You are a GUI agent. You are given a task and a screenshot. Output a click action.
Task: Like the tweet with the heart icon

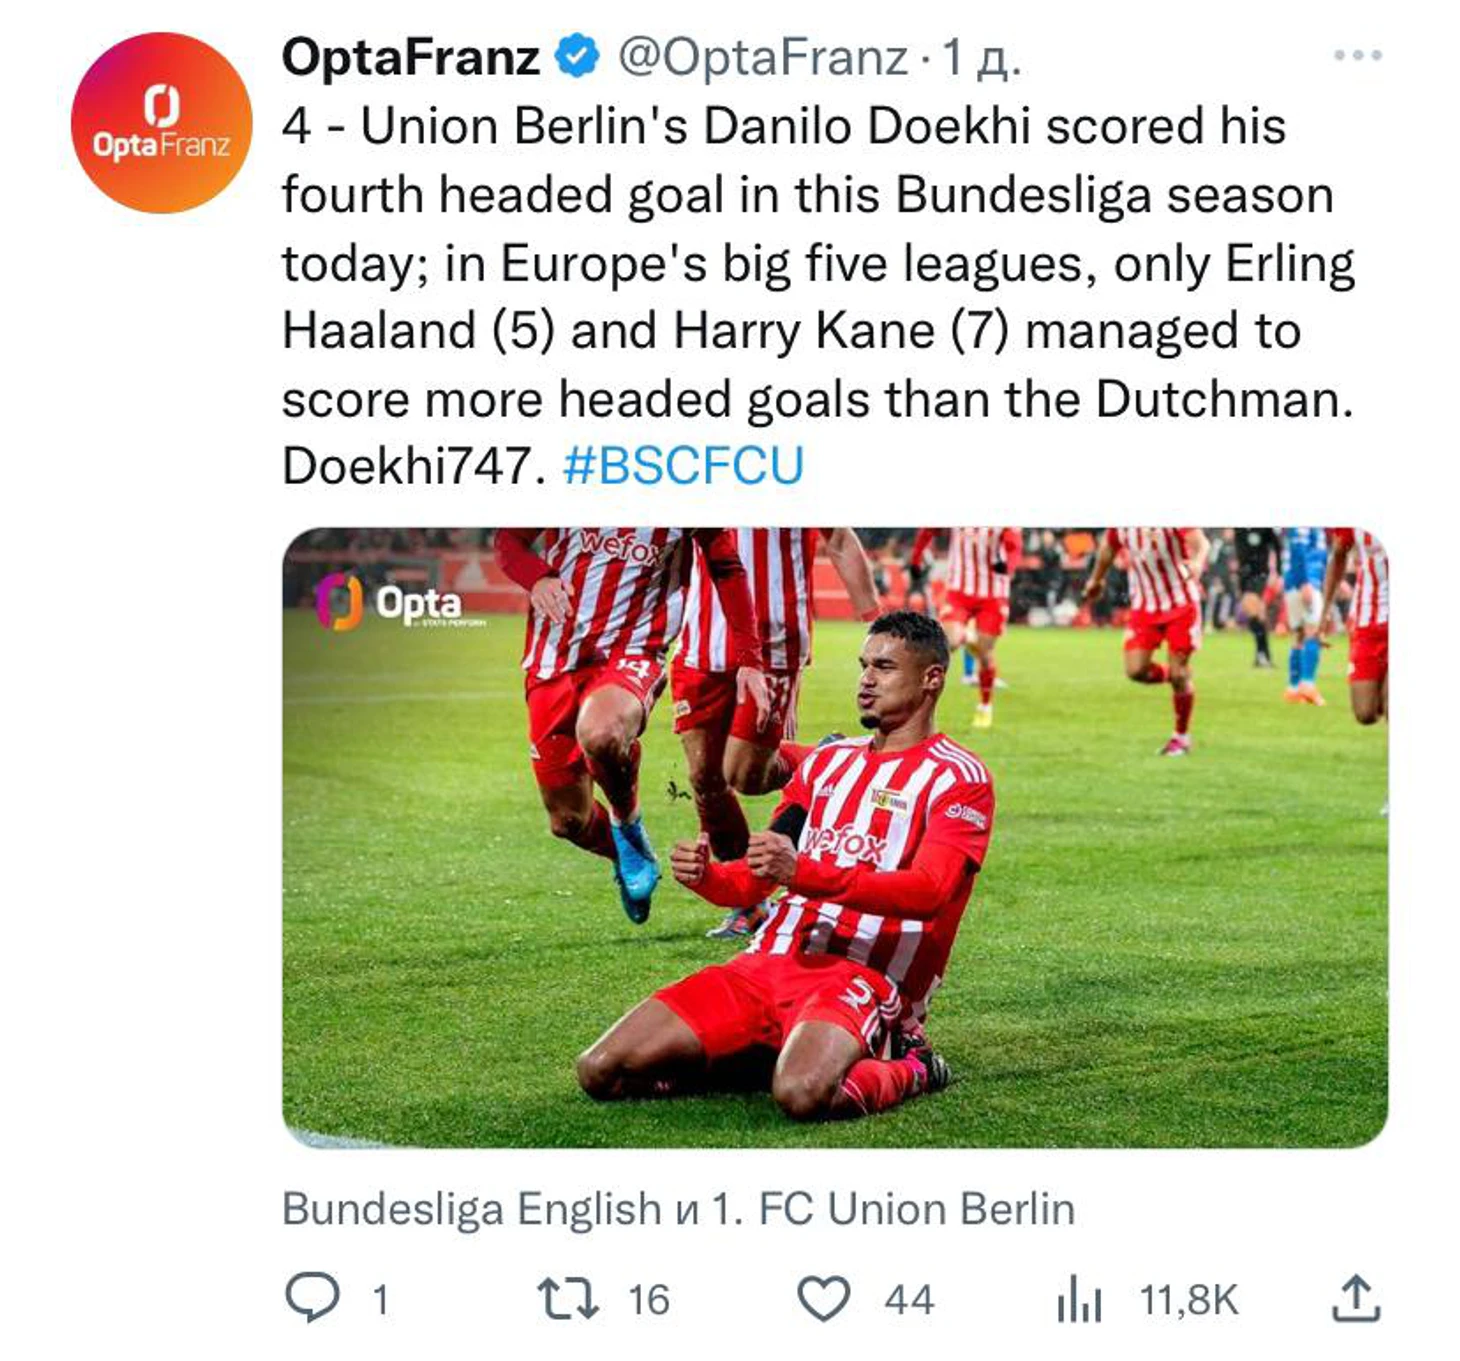[823, 1299]
